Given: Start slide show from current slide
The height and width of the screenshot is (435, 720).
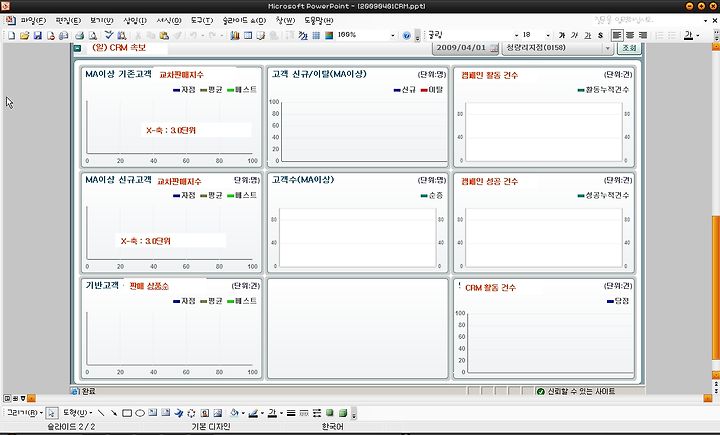Looking at the screenshot, I should [x=23, y=398].
